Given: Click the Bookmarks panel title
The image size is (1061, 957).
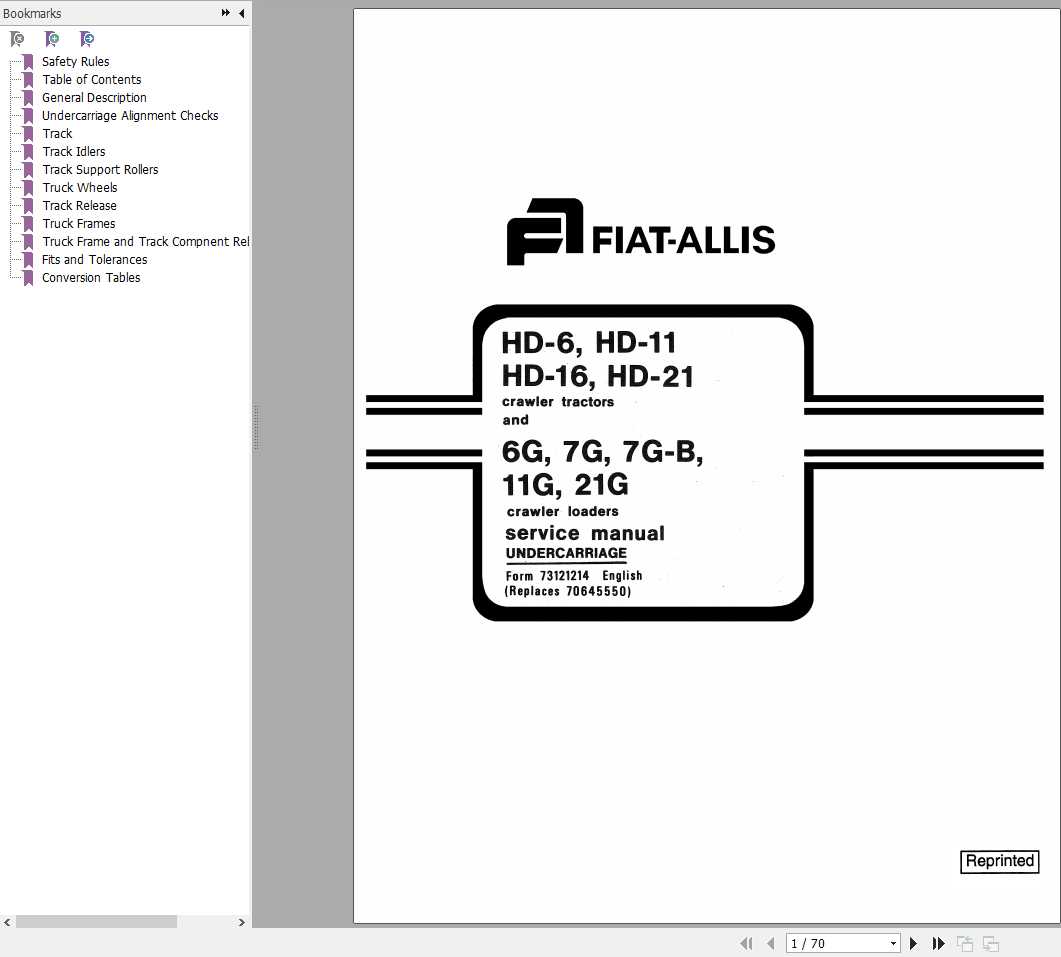Looking at the screenshot, I should point(32,14).
